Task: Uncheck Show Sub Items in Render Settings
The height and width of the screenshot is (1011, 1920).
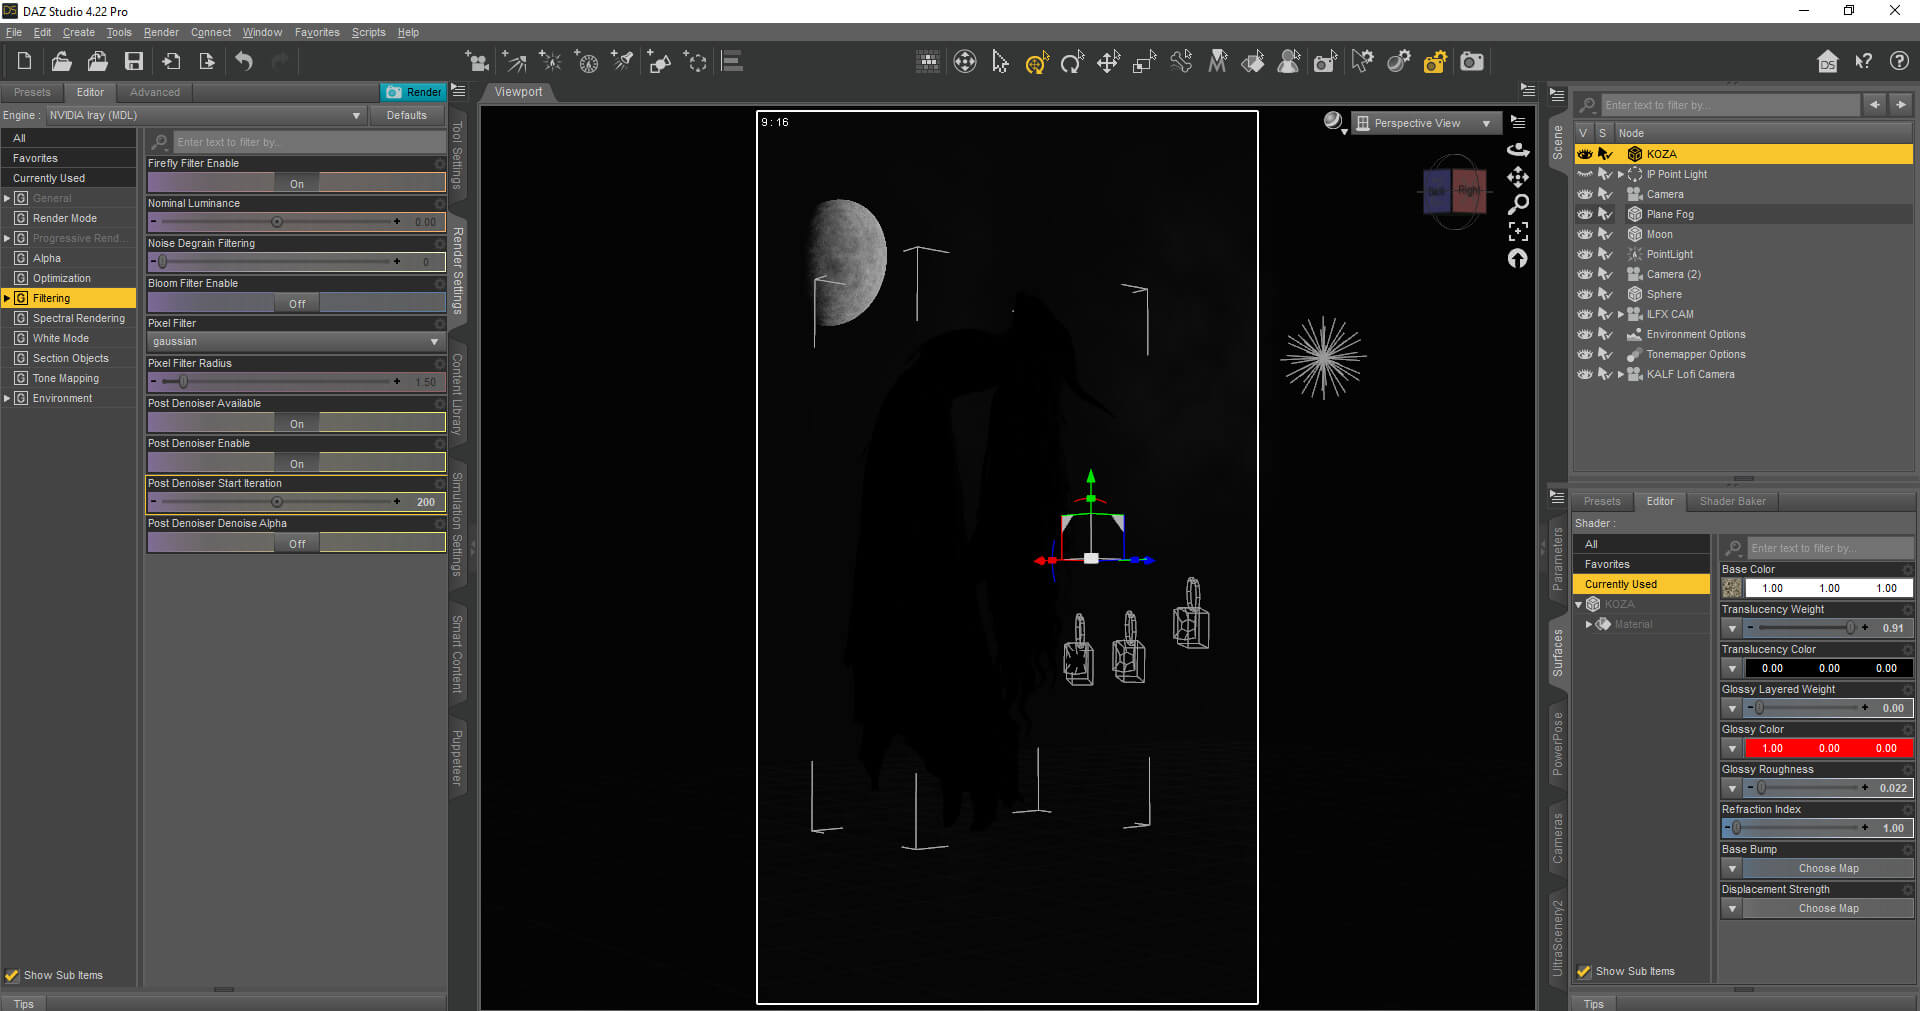Action: pyautogui.click(x=12, y=975)
